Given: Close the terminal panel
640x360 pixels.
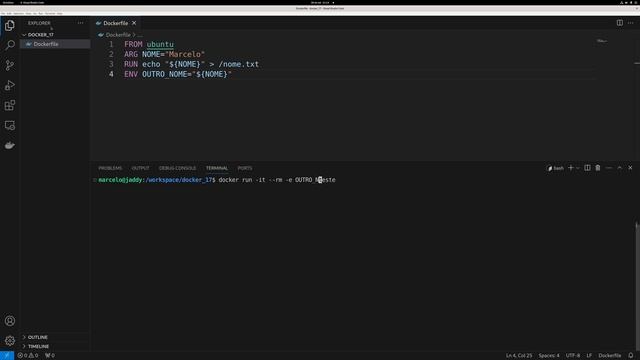Looking at the screenshot, I should (x=630, y=168).
